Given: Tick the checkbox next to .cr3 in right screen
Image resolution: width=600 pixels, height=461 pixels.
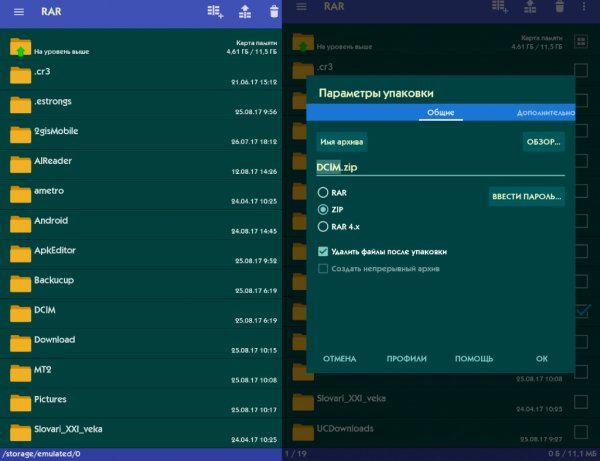Looking at the screenshot, I should pyautogui.click(x=581, y=70).
